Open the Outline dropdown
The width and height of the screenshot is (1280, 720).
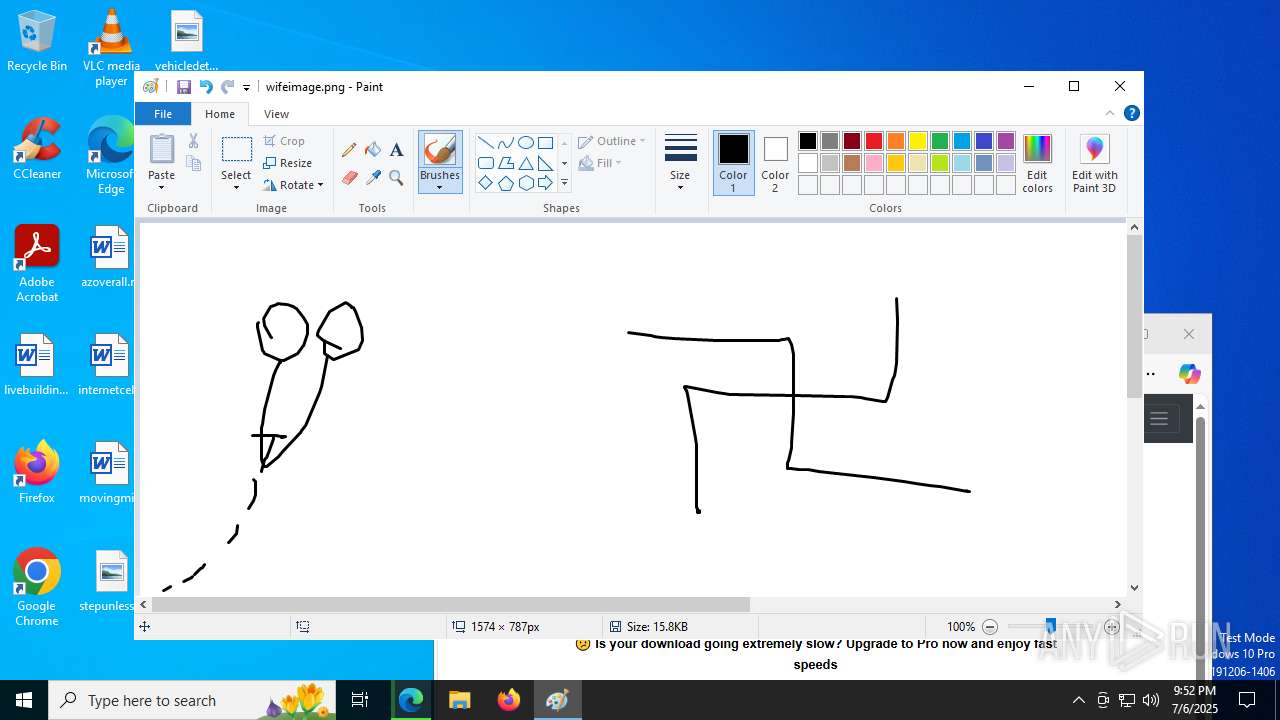(x=612, y=141)
